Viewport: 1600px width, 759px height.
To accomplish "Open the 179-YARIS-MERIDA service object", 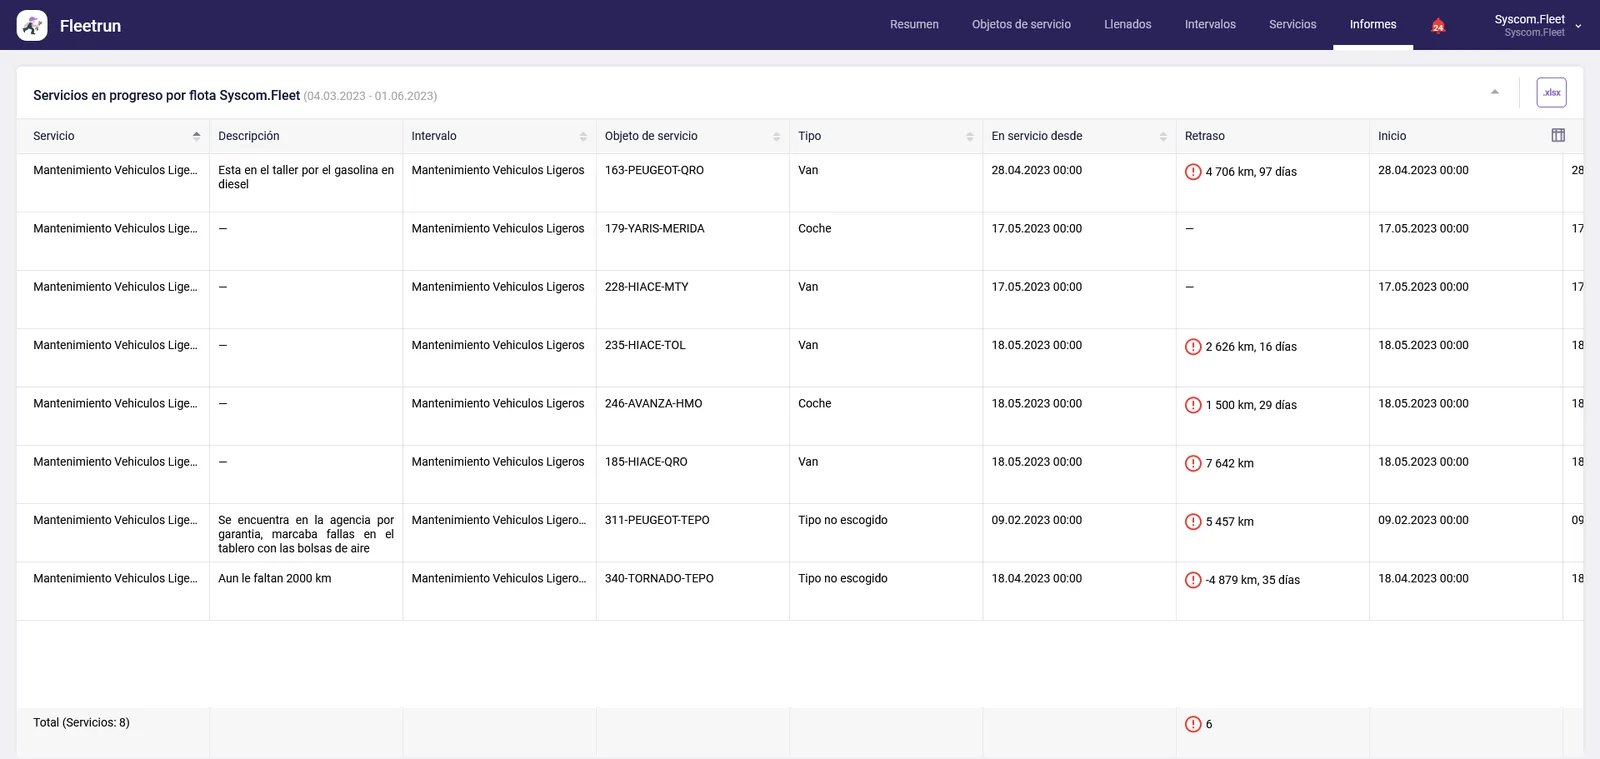I will 654,229.
